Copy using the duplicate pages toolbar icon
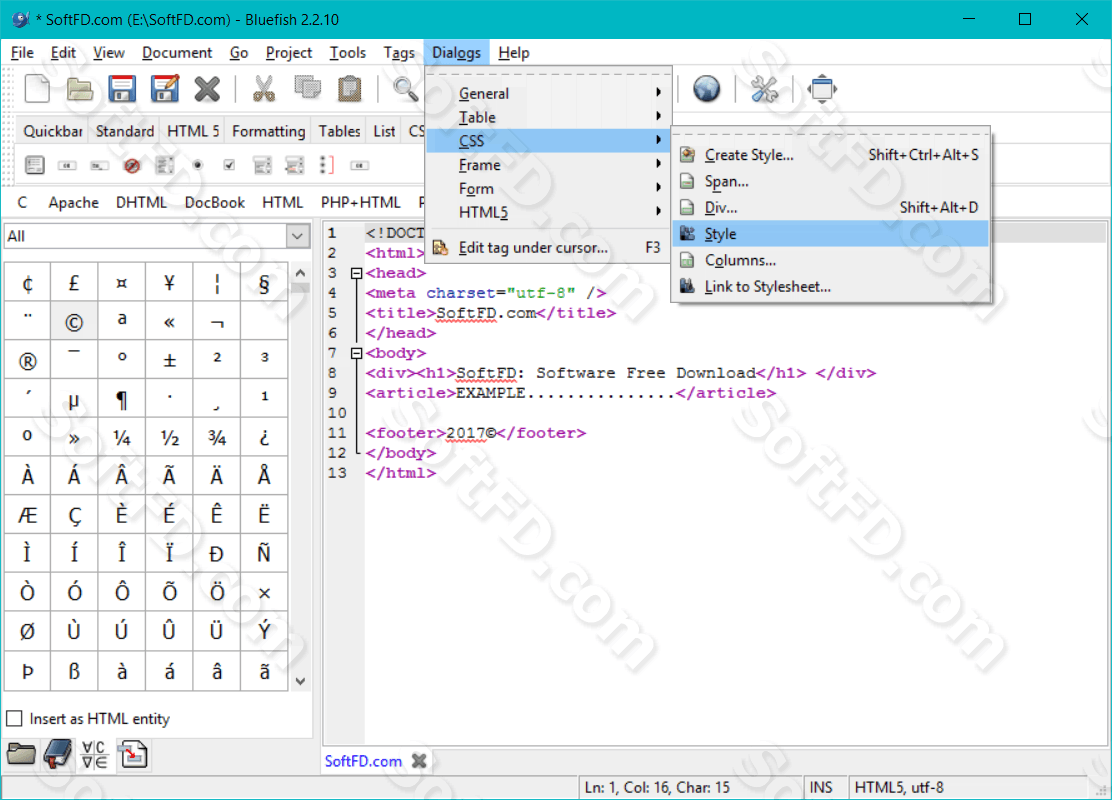Image resolution: width=1112 pixels, height=800 pixels. point(307,89)
